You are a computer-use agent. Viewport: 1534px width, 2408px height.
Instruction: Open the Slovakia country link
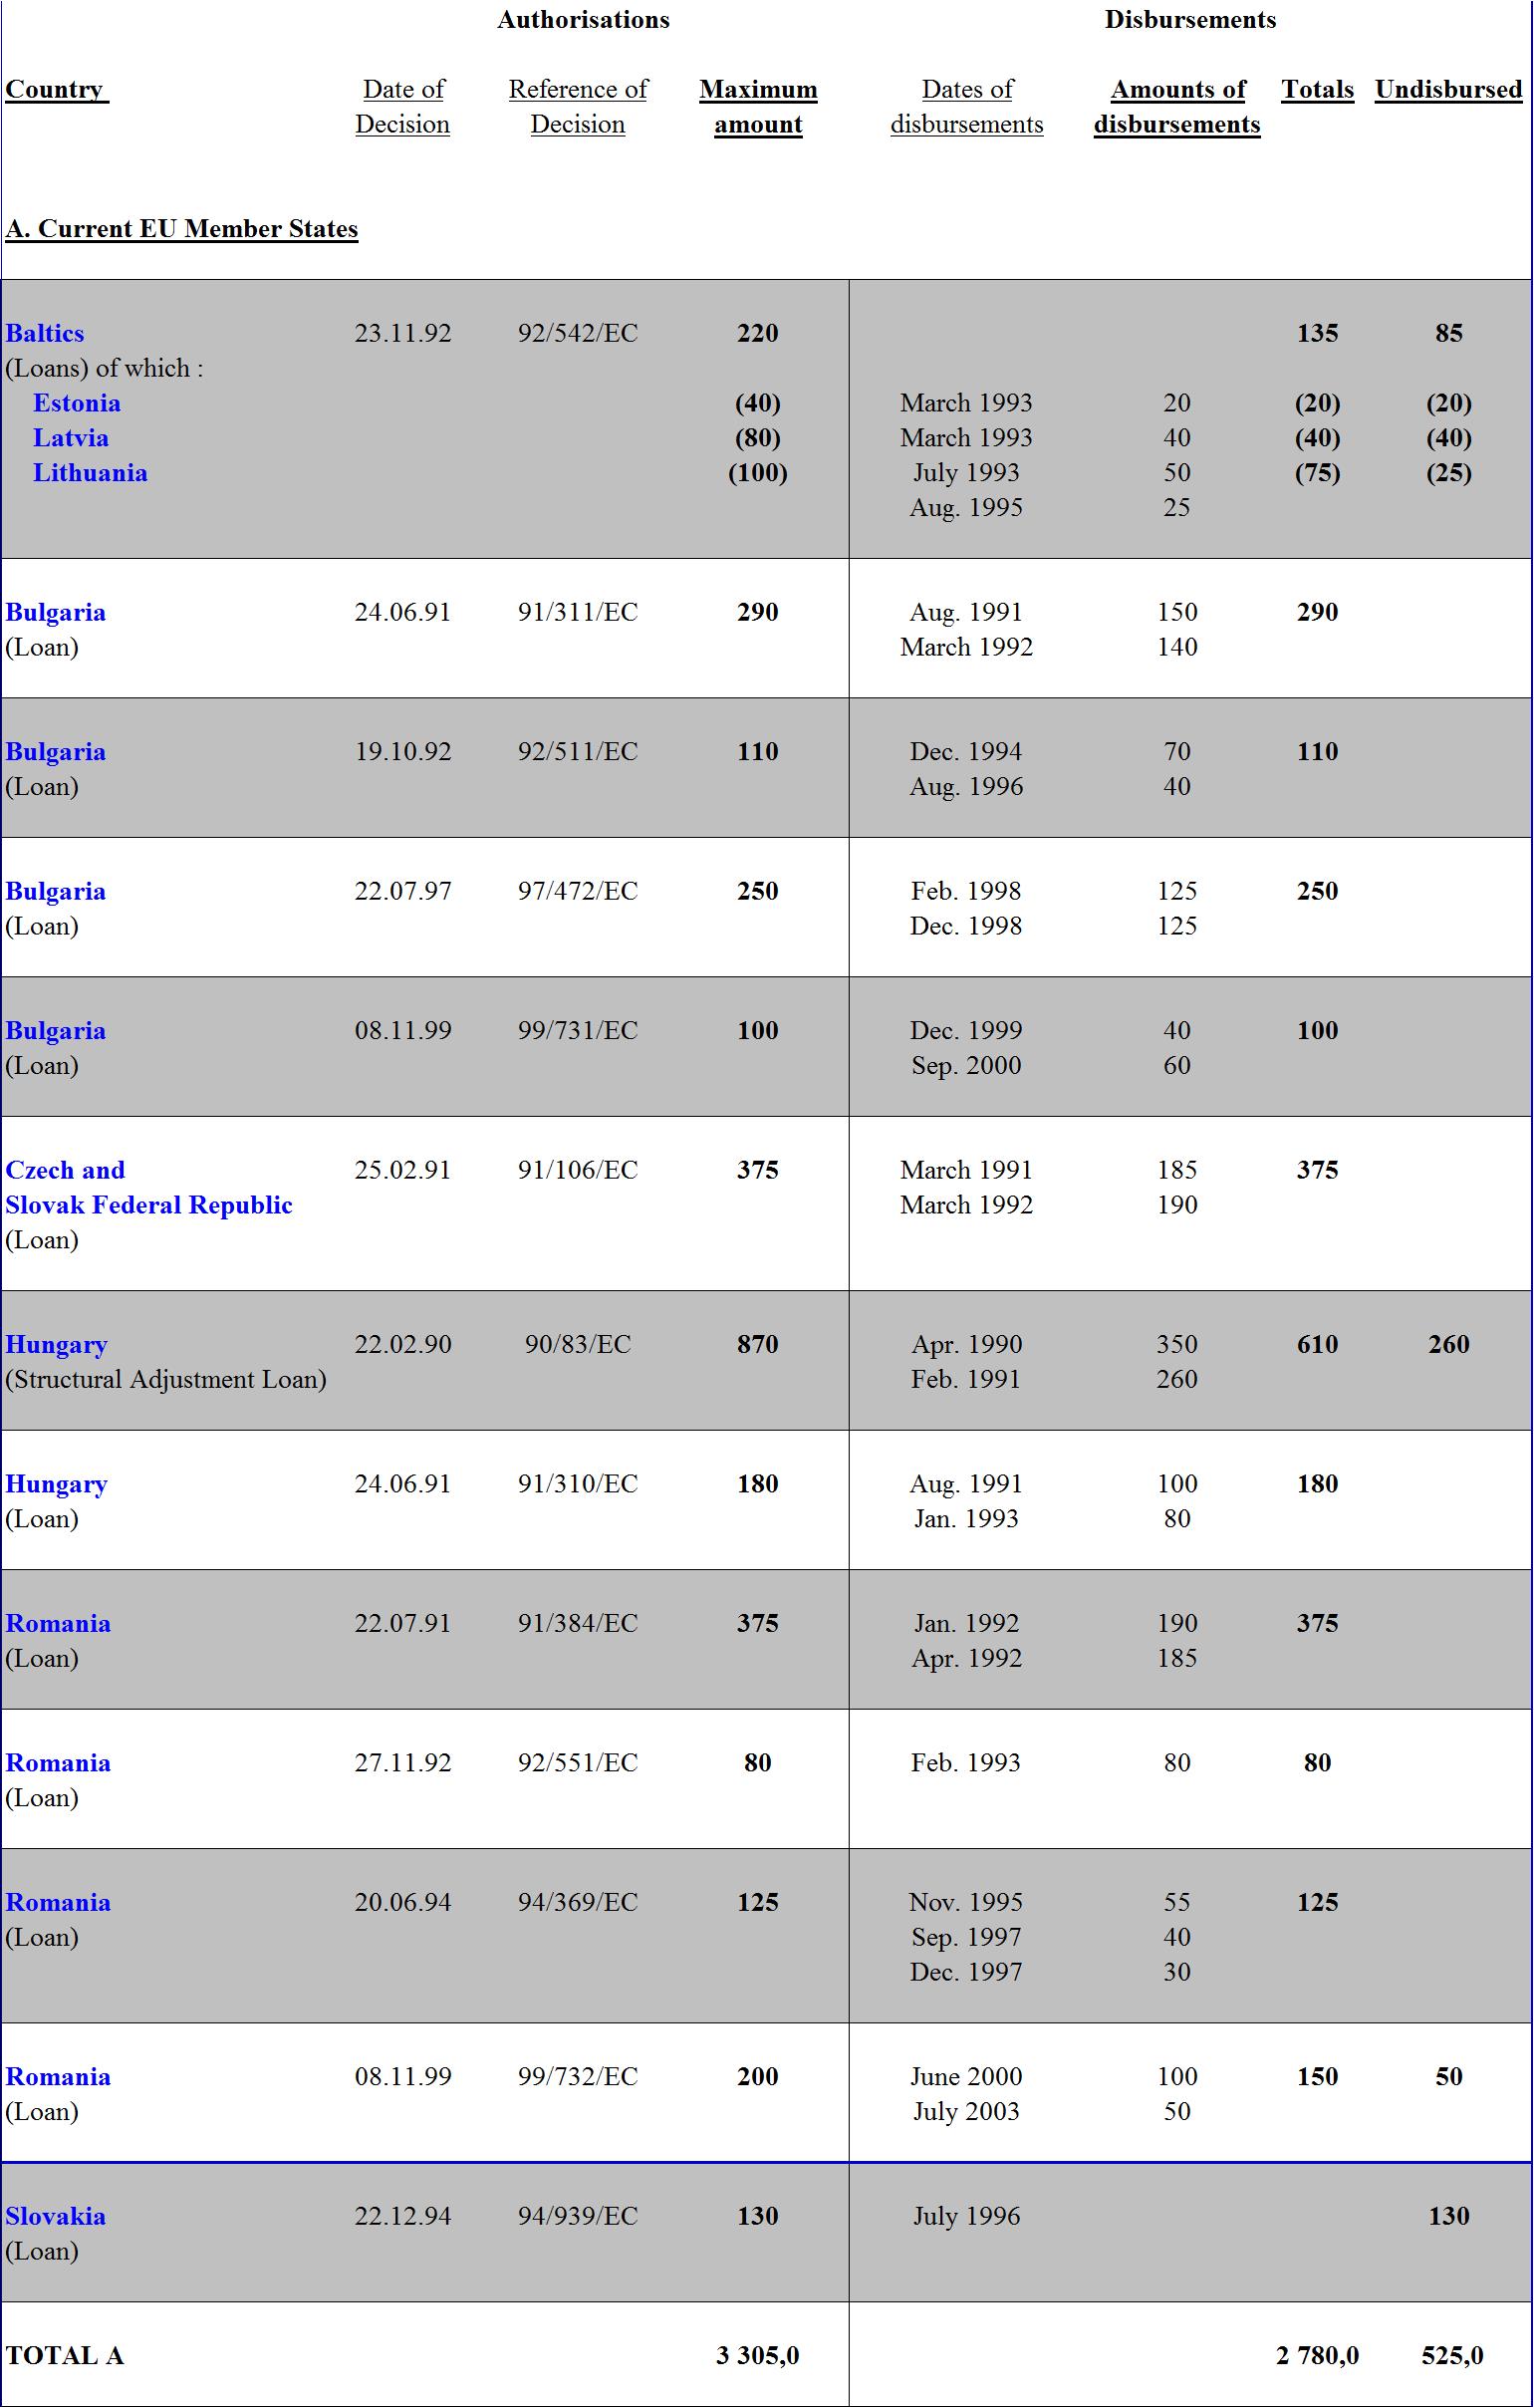56,2217
